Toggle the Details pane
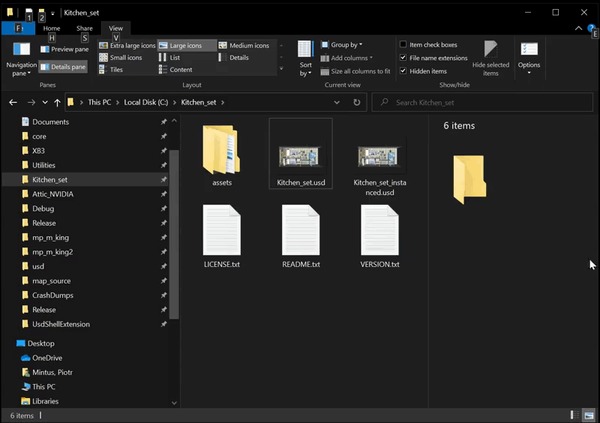The height and width of the screenshot is (423, 600). [x=63, y=67]
